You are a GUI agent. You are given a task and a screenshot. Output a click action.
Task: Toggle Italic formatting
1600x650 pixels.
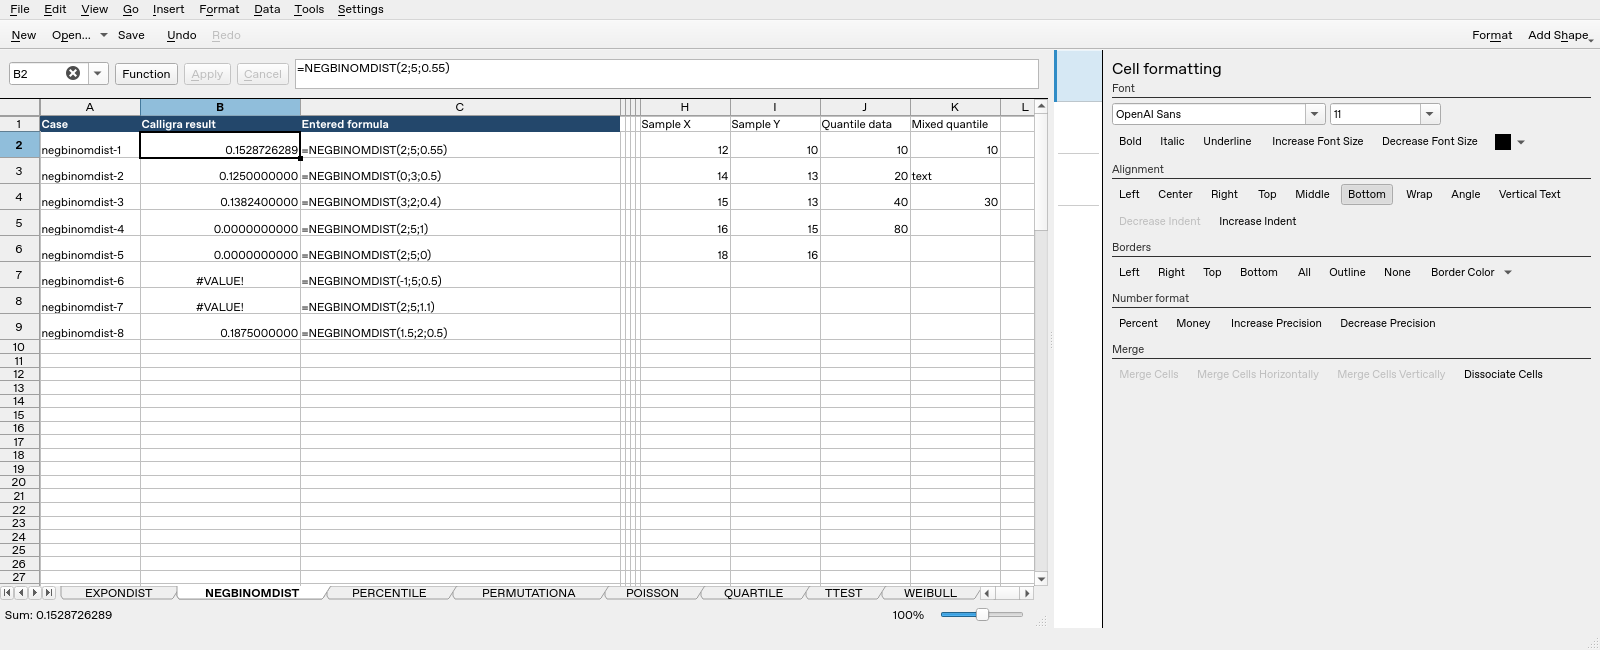click(1172, 141)
